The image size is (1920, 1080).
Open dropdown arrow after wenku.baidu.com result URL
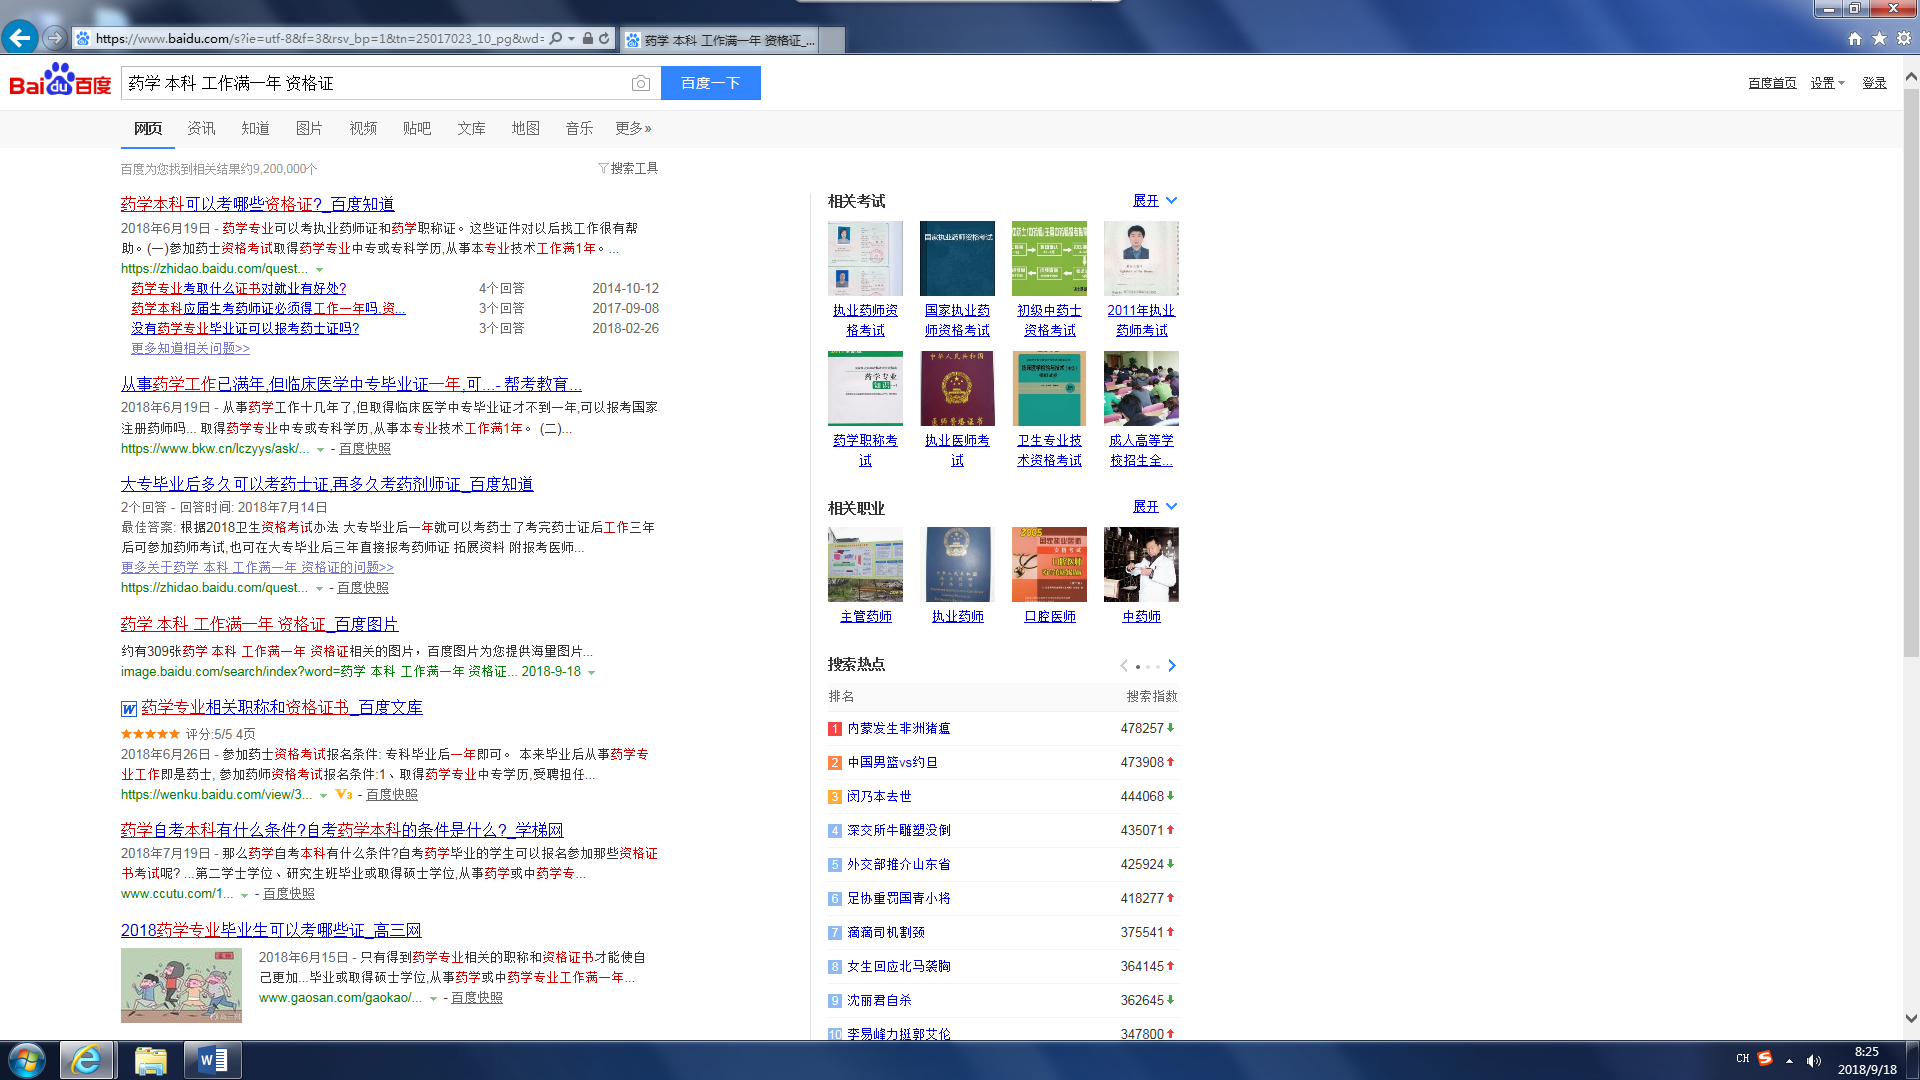click(x=323, y=796)
